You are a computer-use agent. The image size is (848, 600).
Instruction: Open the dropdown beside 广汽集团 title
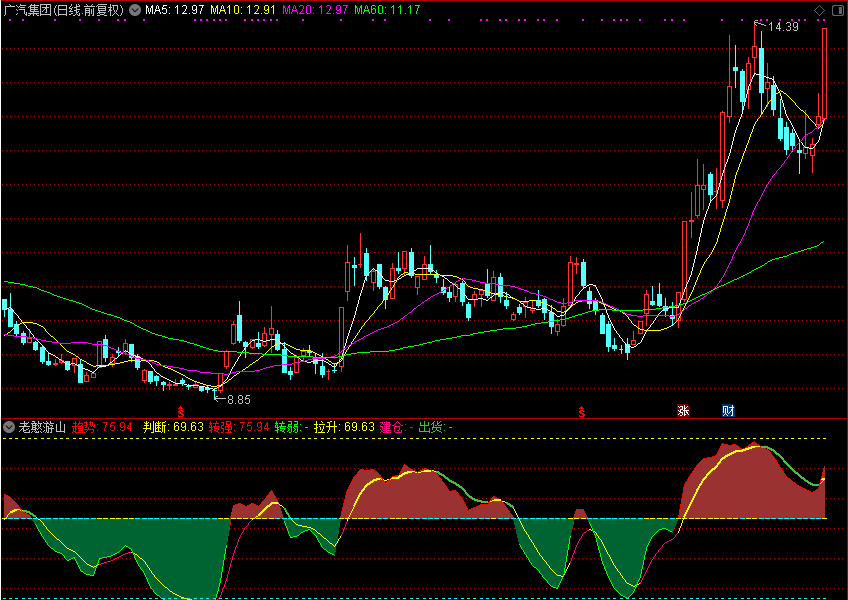pos(135,10)
